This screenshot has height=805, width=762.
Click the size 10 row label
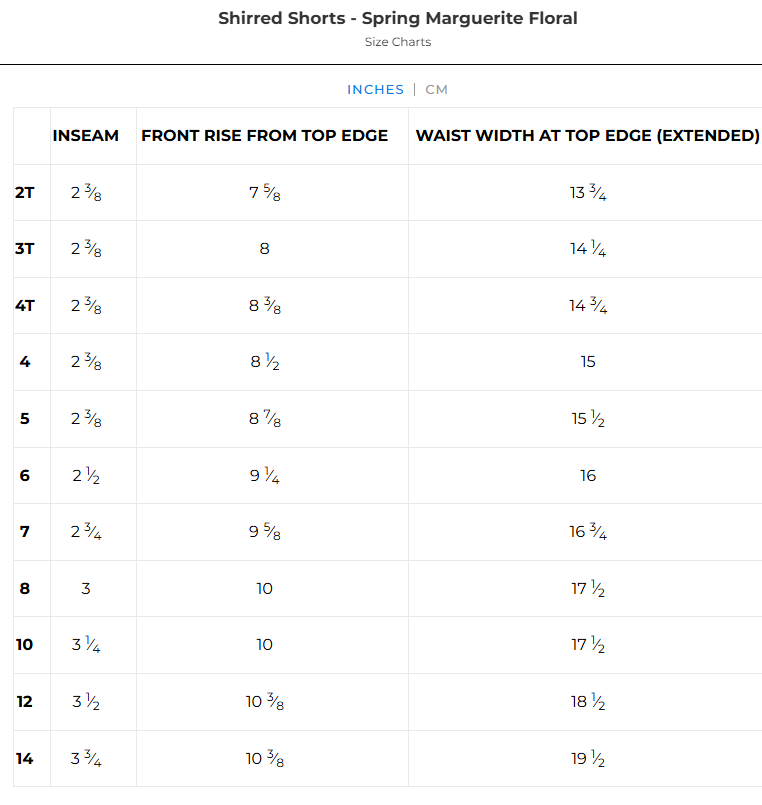[x=25, y=645]
